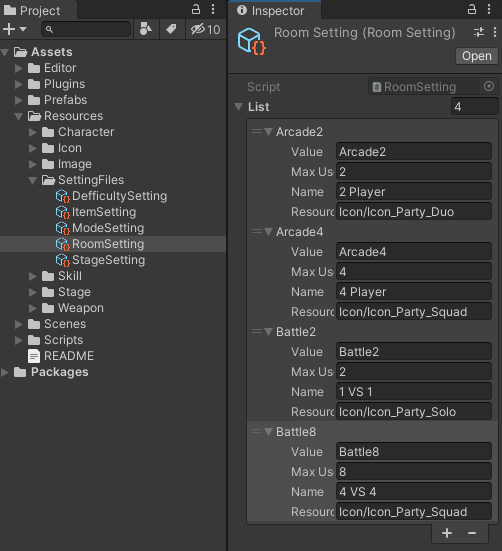This screenshot has height=551, width=502.
Task: Add a list element with plus button
Action: pos(447,533)
